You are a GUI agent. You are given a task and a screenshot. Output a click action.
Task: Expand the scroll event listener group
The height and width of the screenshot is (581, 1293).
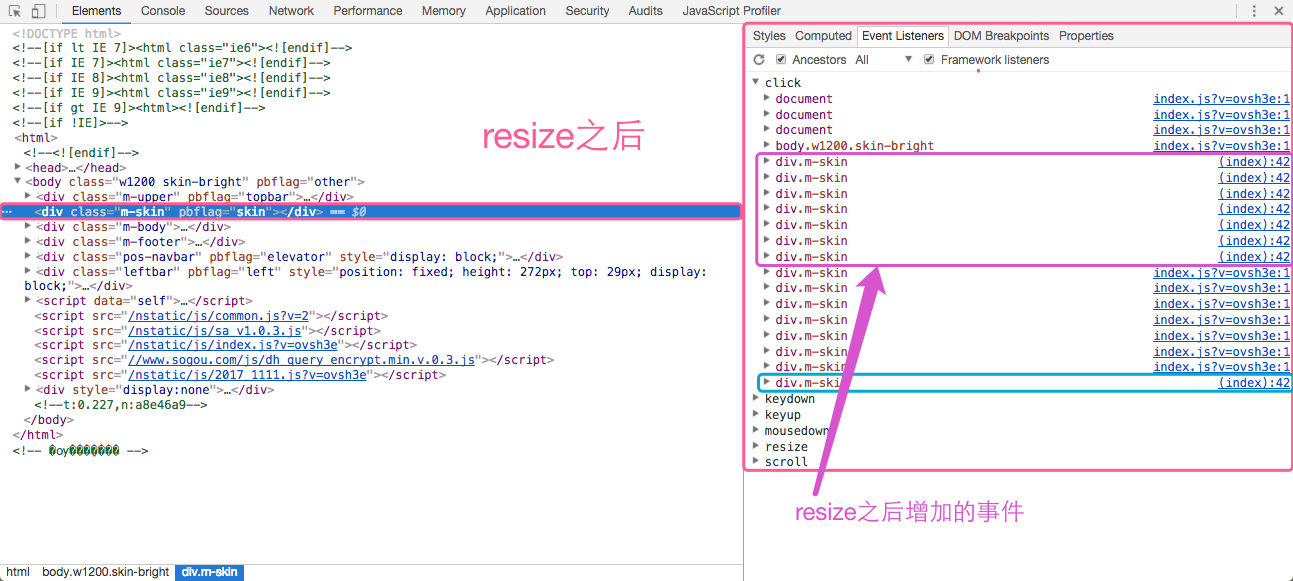coord(757,462)
